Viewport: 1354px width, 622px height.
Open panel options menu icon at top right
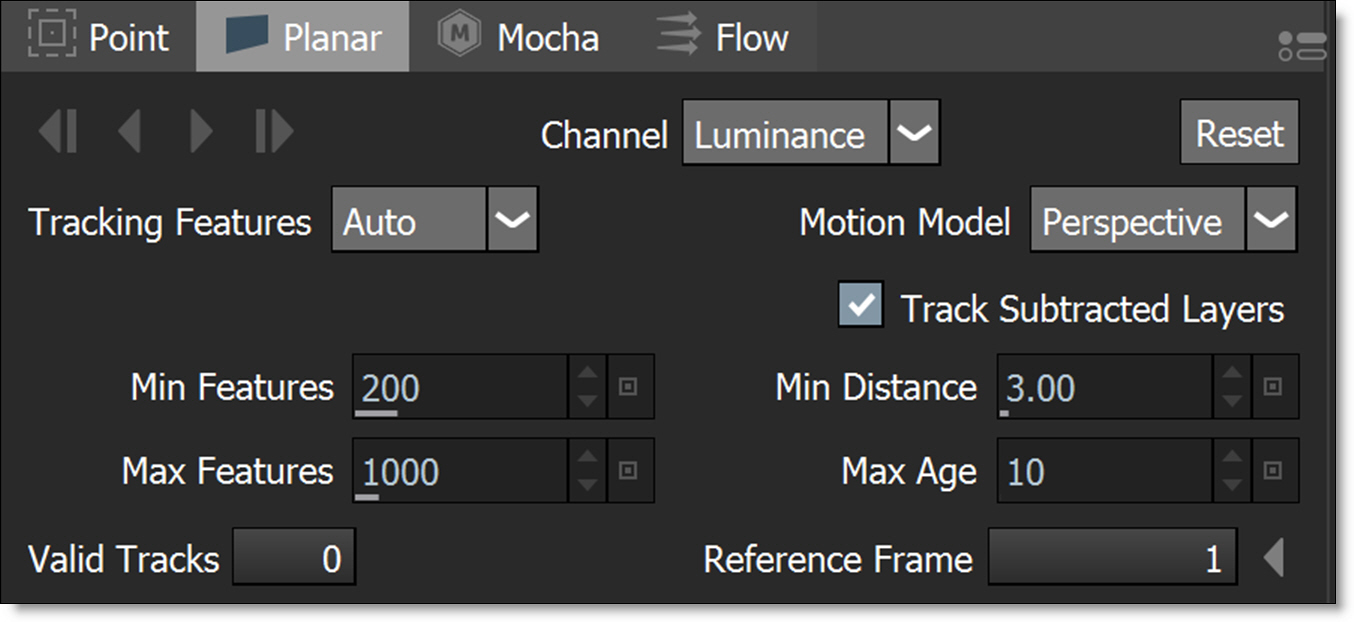coord(1301,46)
